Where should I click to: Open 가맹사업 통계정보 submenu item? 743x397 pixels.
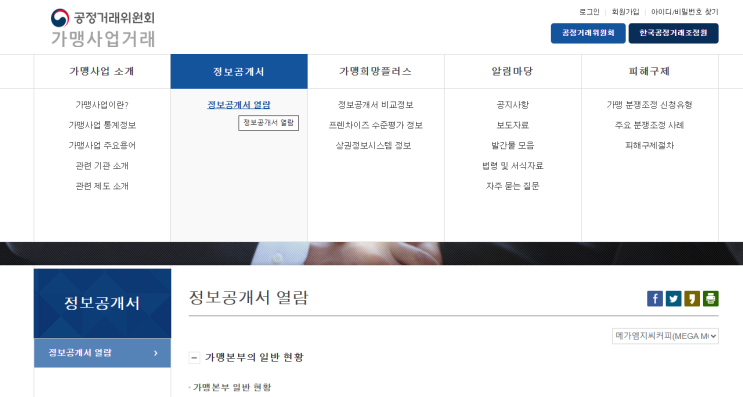tap(102, 125)
